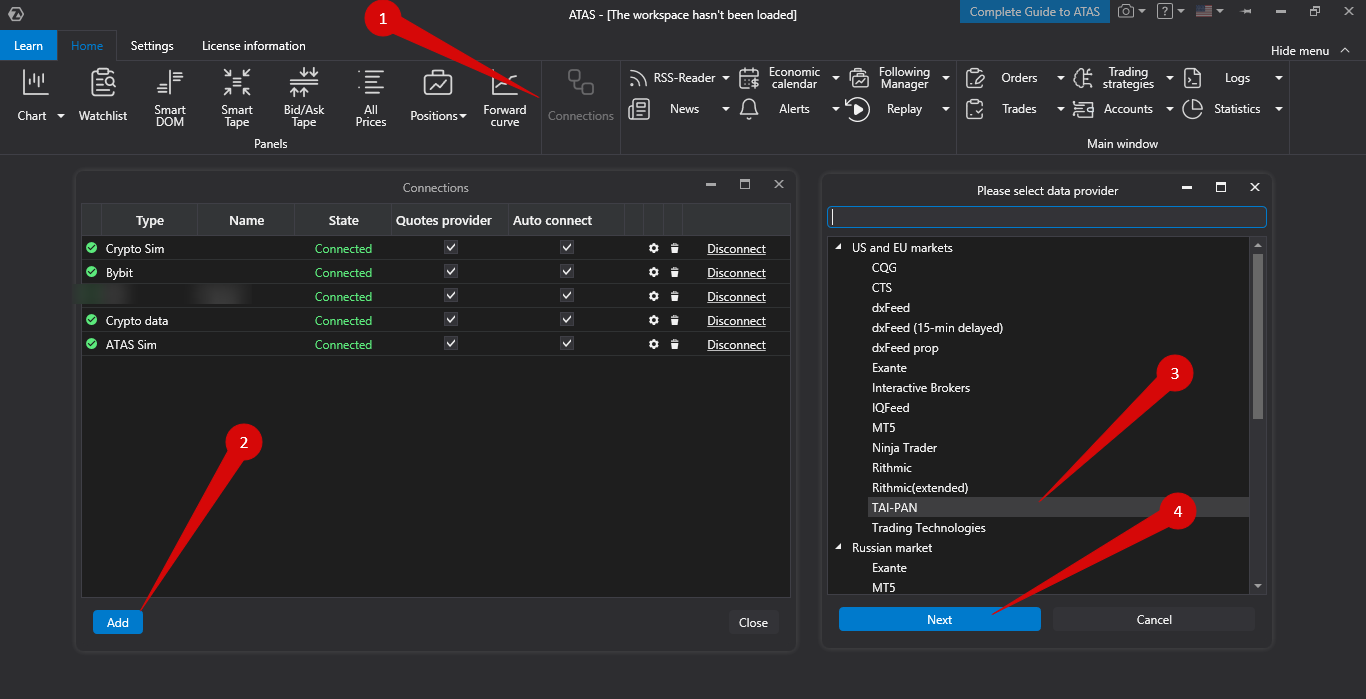Toggle Quotes provider for ATAS Sim
Viewport: 1366px width, 699px height.
(451, 343)
